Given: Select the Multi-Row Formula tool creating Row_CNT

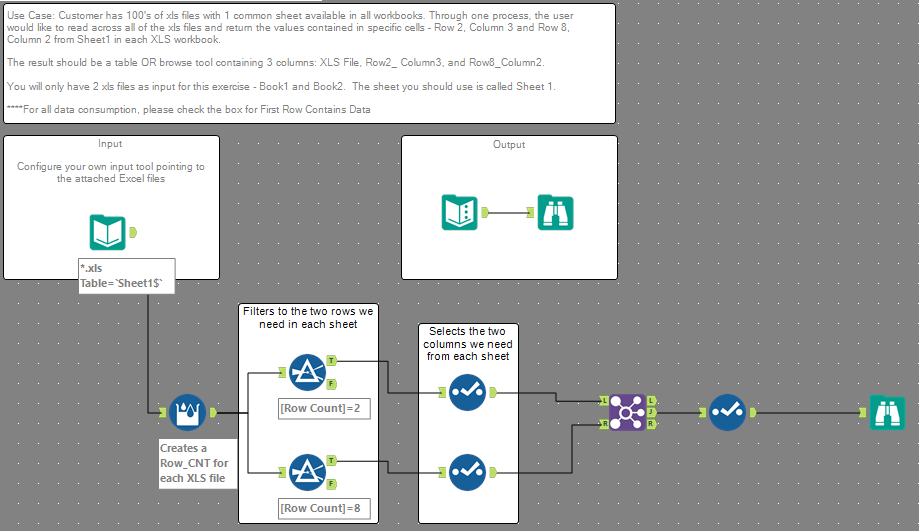Looking at the screenshot, I should (188, 413).
